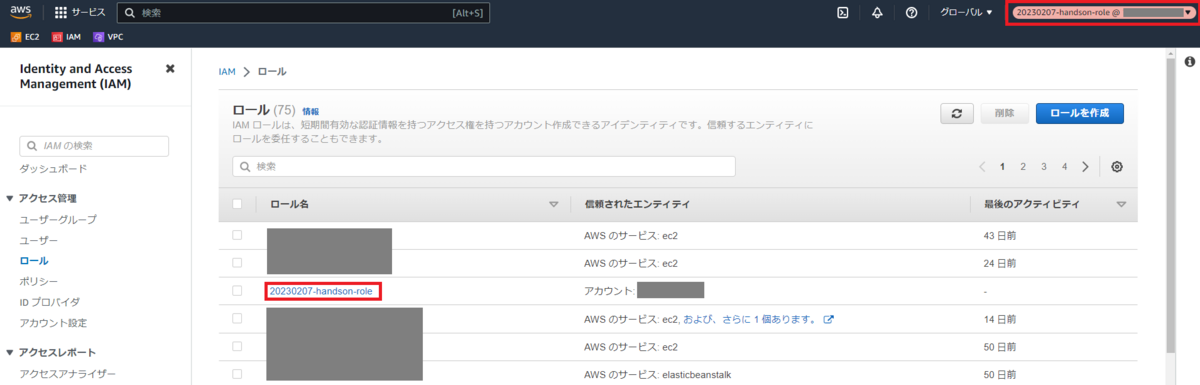Open ダッシュボード in the sidebar
Screen dimensions: 1200x385
pos(53,168)
